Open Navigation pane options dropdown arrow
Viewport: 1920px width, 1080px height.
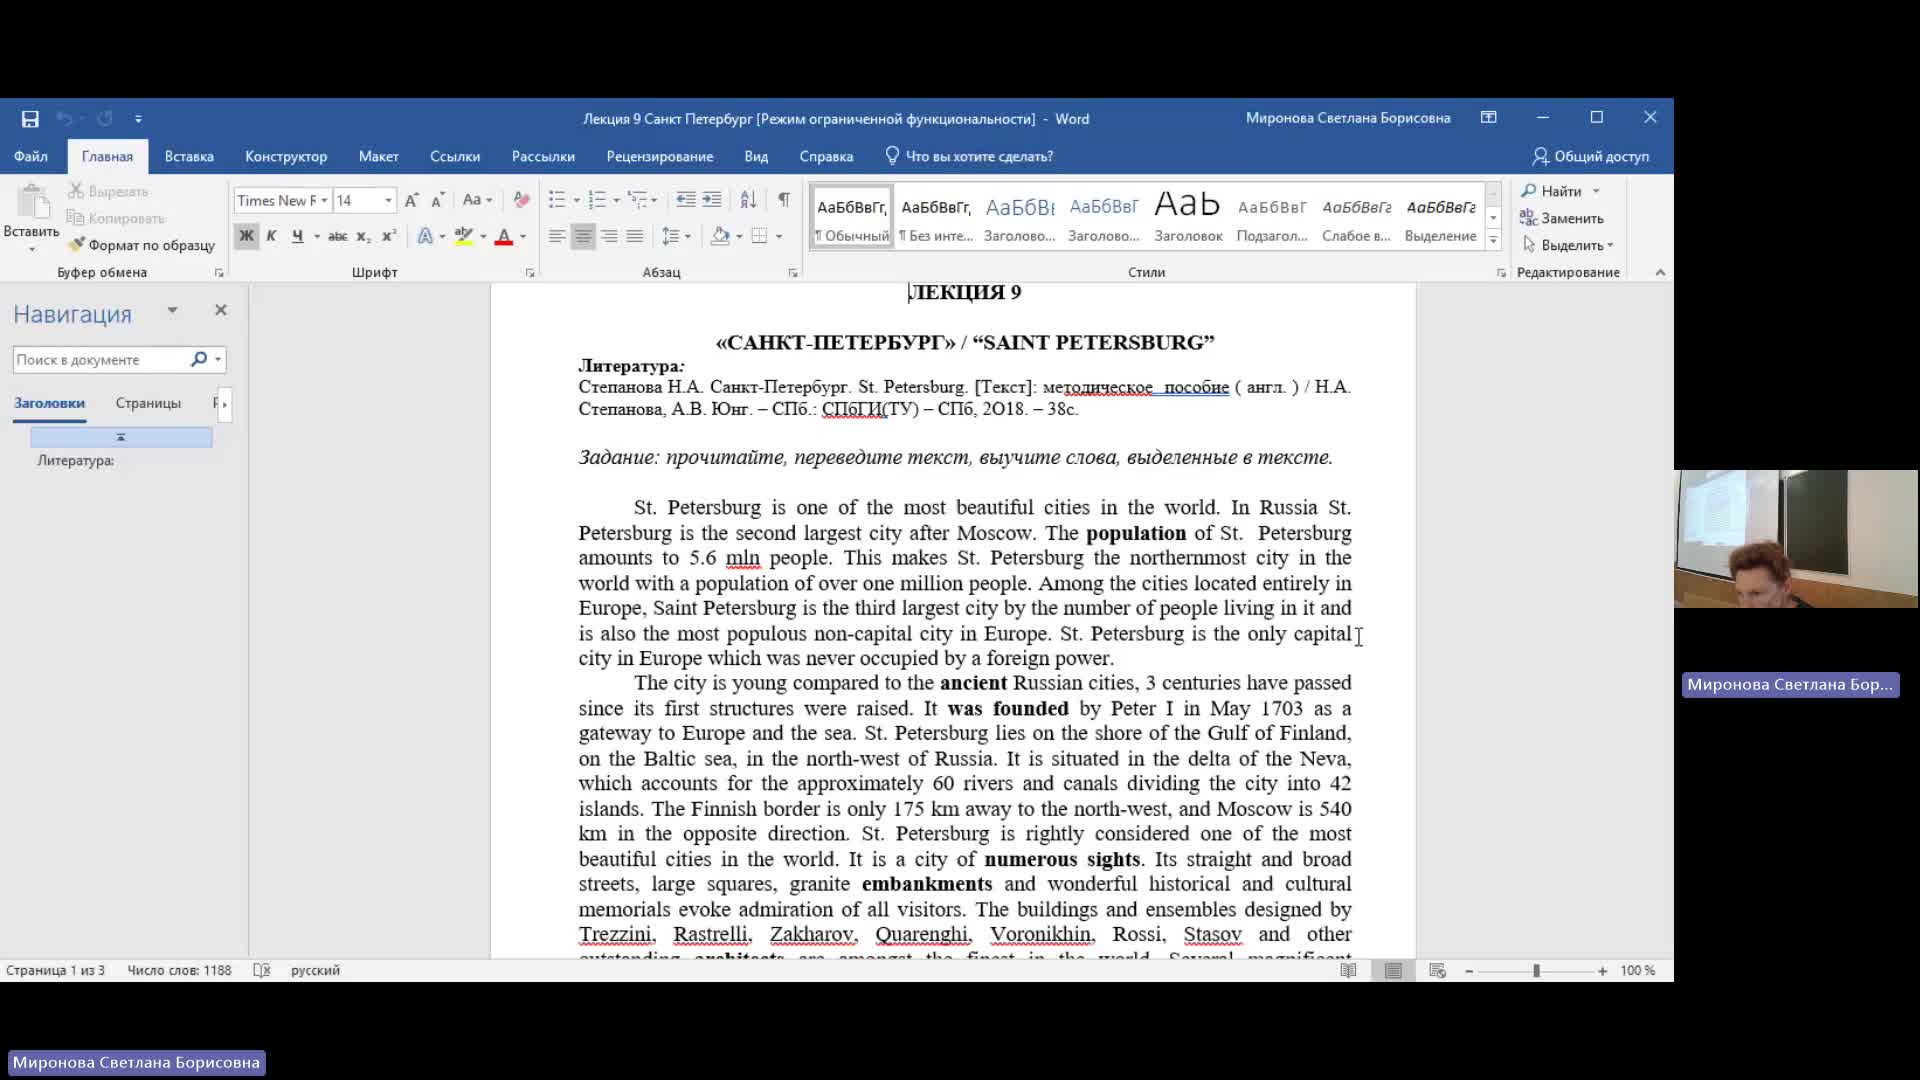pos(172,311)
